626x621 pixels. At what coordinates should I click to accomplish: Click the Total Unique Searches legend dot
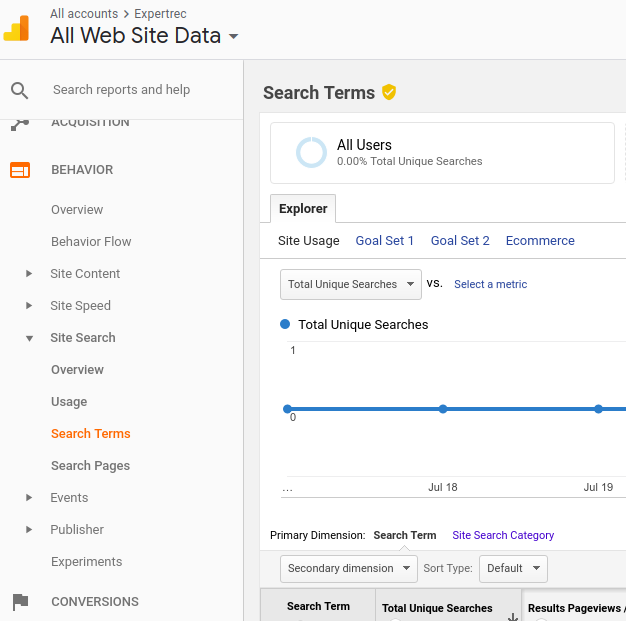pyautogui.click(x=285, y=324)
